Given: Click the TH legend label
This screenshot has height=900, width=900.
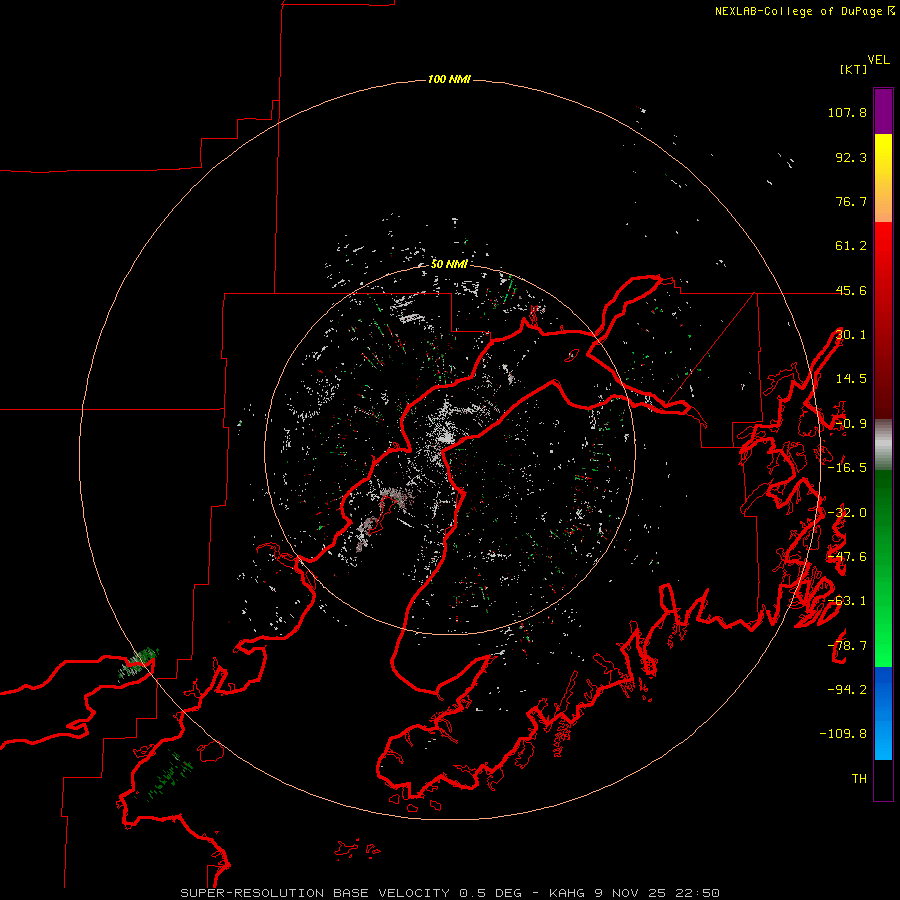Looking at the screenshot, I should [x=859, y=779].
